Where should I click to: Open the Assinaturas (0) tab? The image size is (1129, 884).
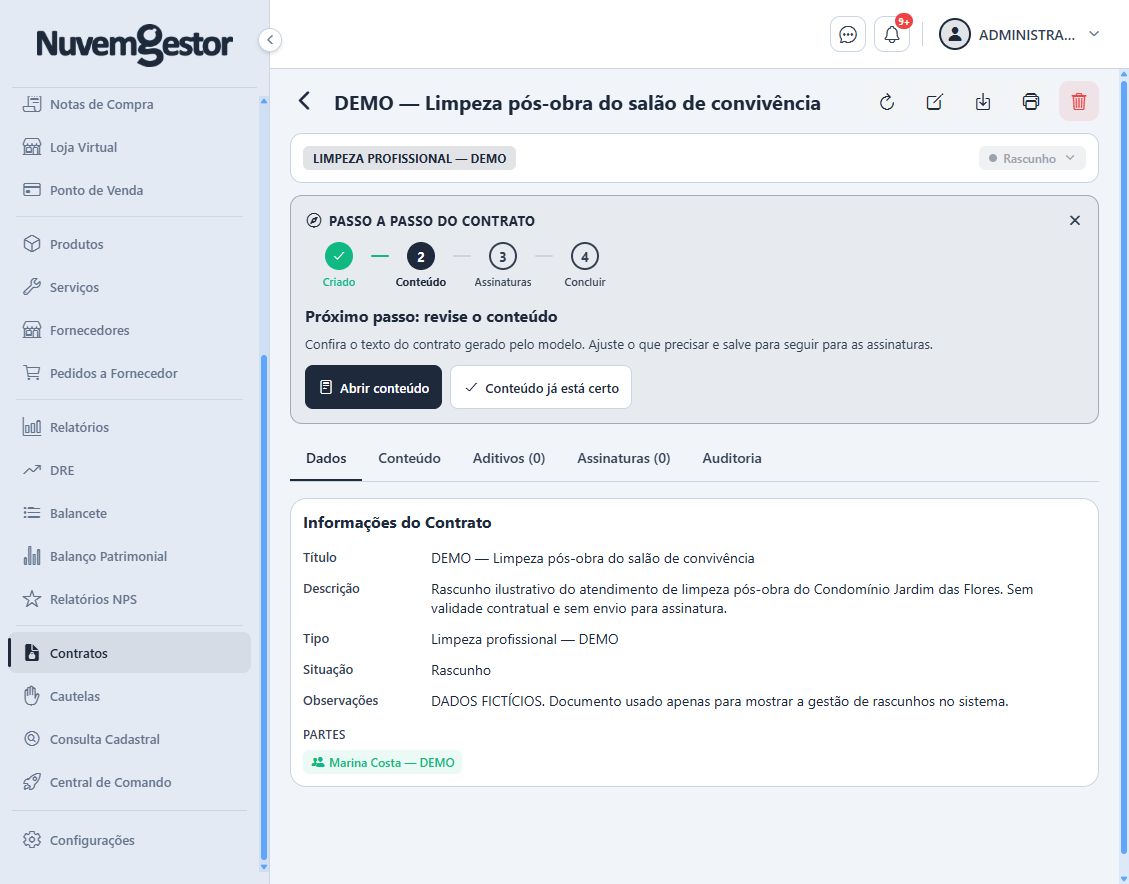(x=624, y=459)
